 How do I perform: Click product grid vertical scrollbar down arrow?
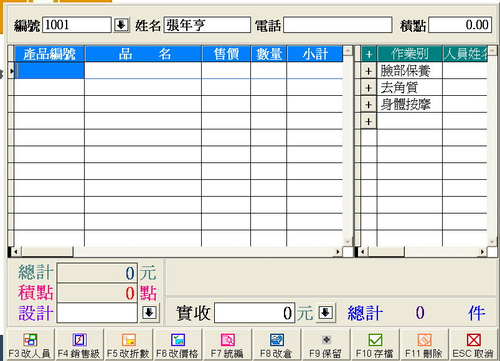point(348,241)
